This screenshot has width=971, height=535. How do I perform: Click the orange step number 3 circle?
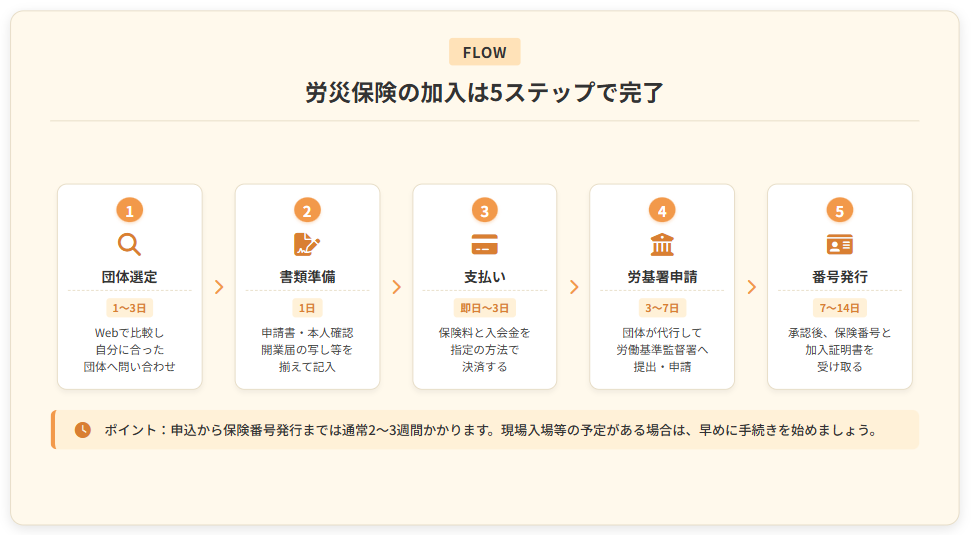pyautogui.click(x=485, y=210)
